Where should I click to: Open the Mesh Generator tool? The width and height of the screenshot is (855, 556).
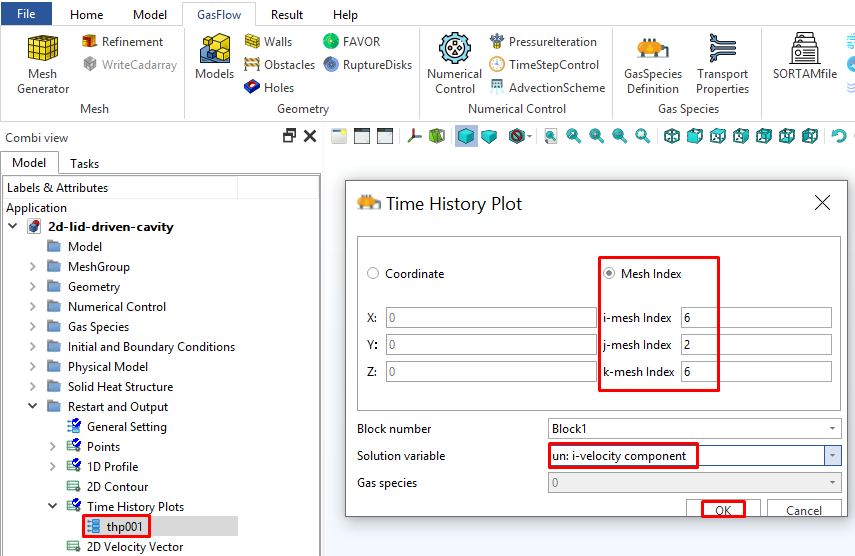[42, 64]
